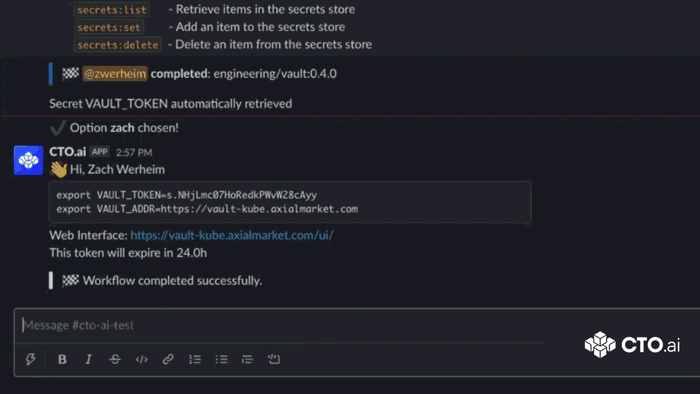Toggle inline code formatting
This screenshot has width=700, height=394.
(142, 359)
